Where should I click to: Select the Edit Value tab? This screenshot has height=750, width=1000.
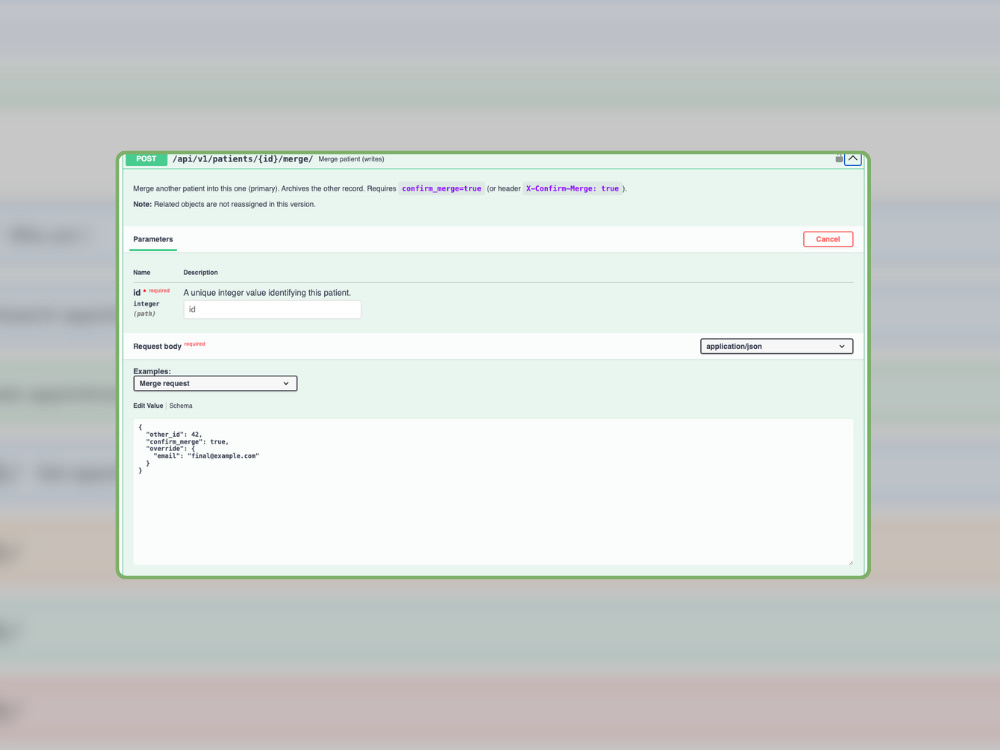pos(148,406)
